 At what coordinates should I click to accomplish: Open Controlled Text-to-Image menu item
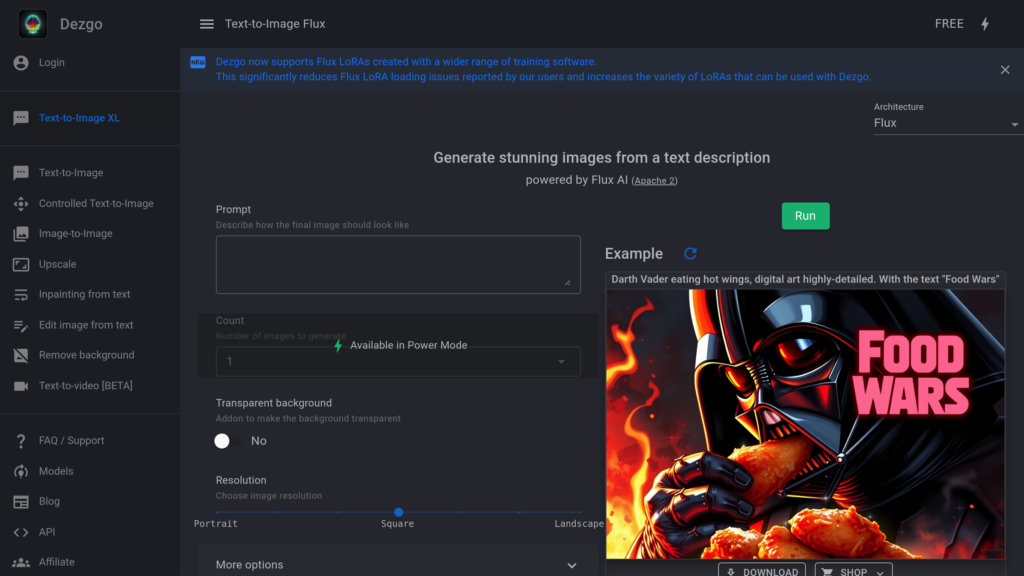[96, 203]
